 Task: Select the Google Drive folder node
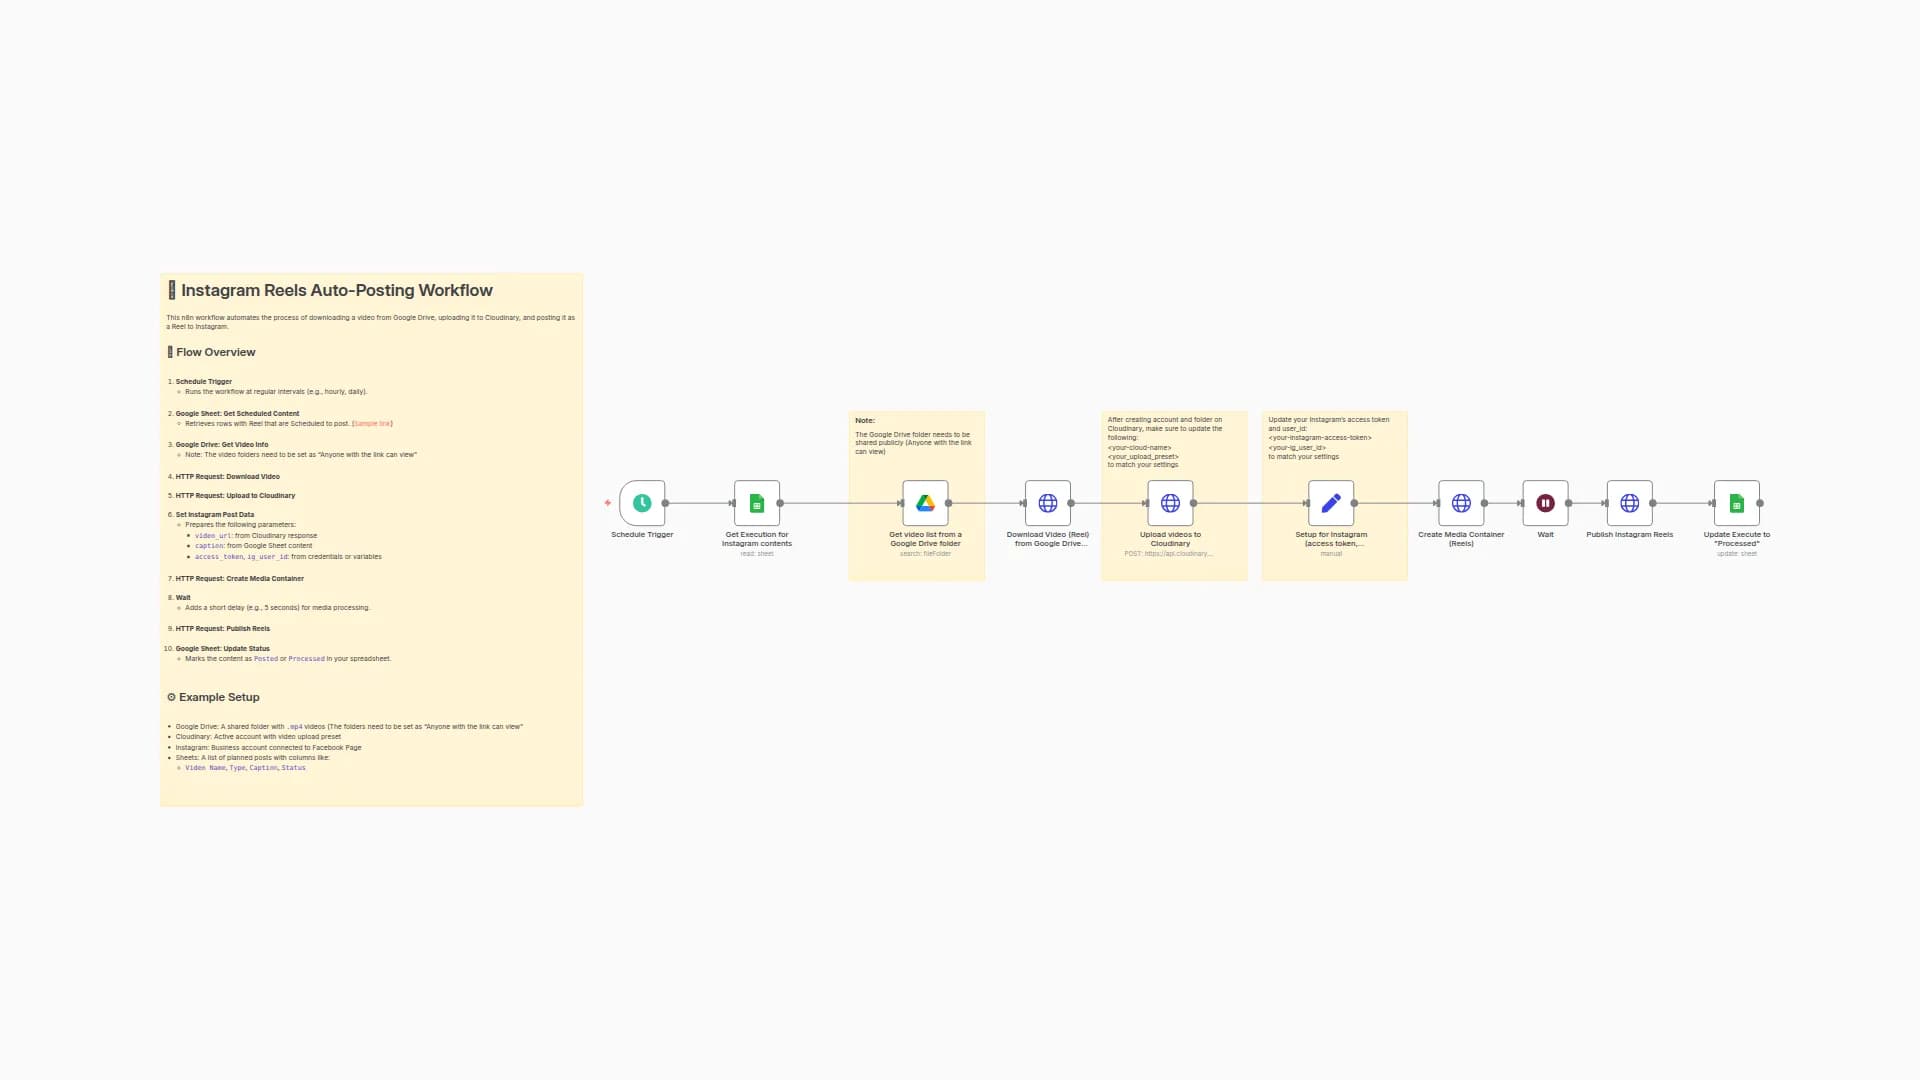point(925,503)
